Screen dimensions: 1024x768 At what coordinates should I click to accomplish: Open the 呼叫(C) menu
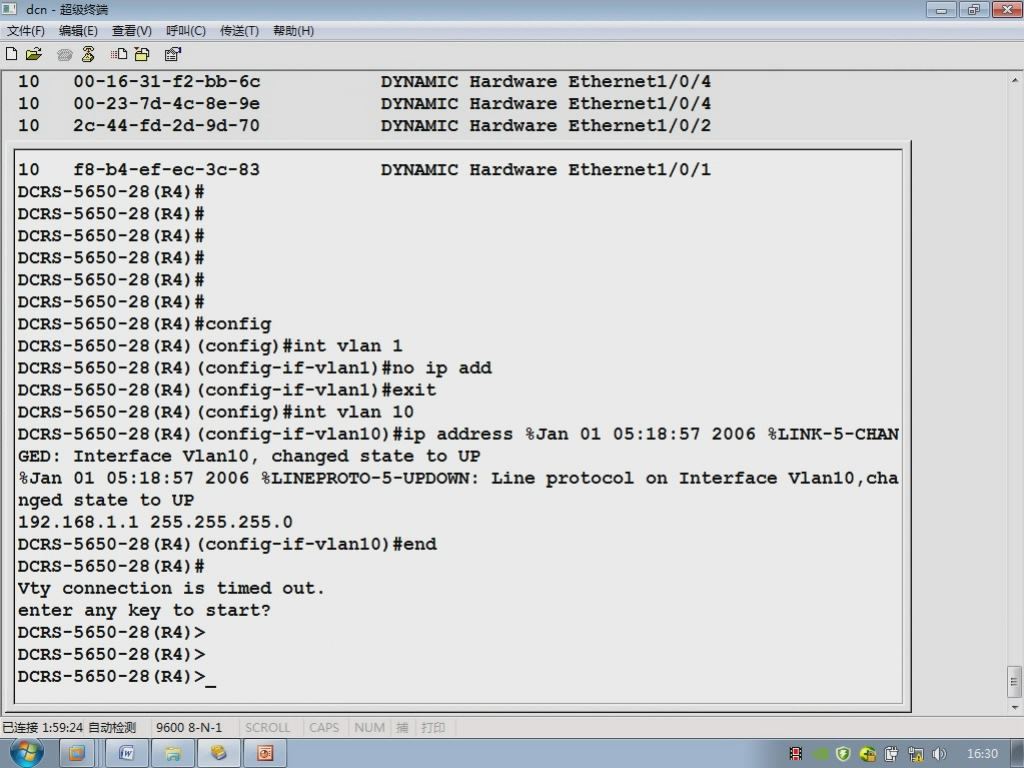click(185, 31)
